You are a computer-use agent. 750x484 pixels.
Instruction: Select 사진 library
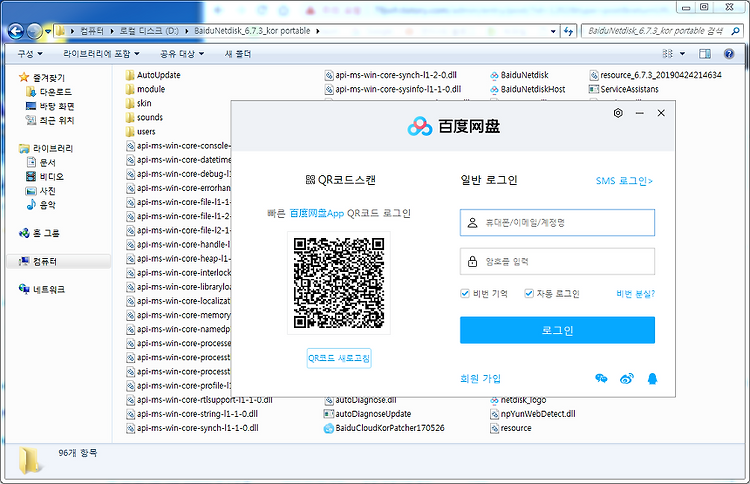point(41,191)
